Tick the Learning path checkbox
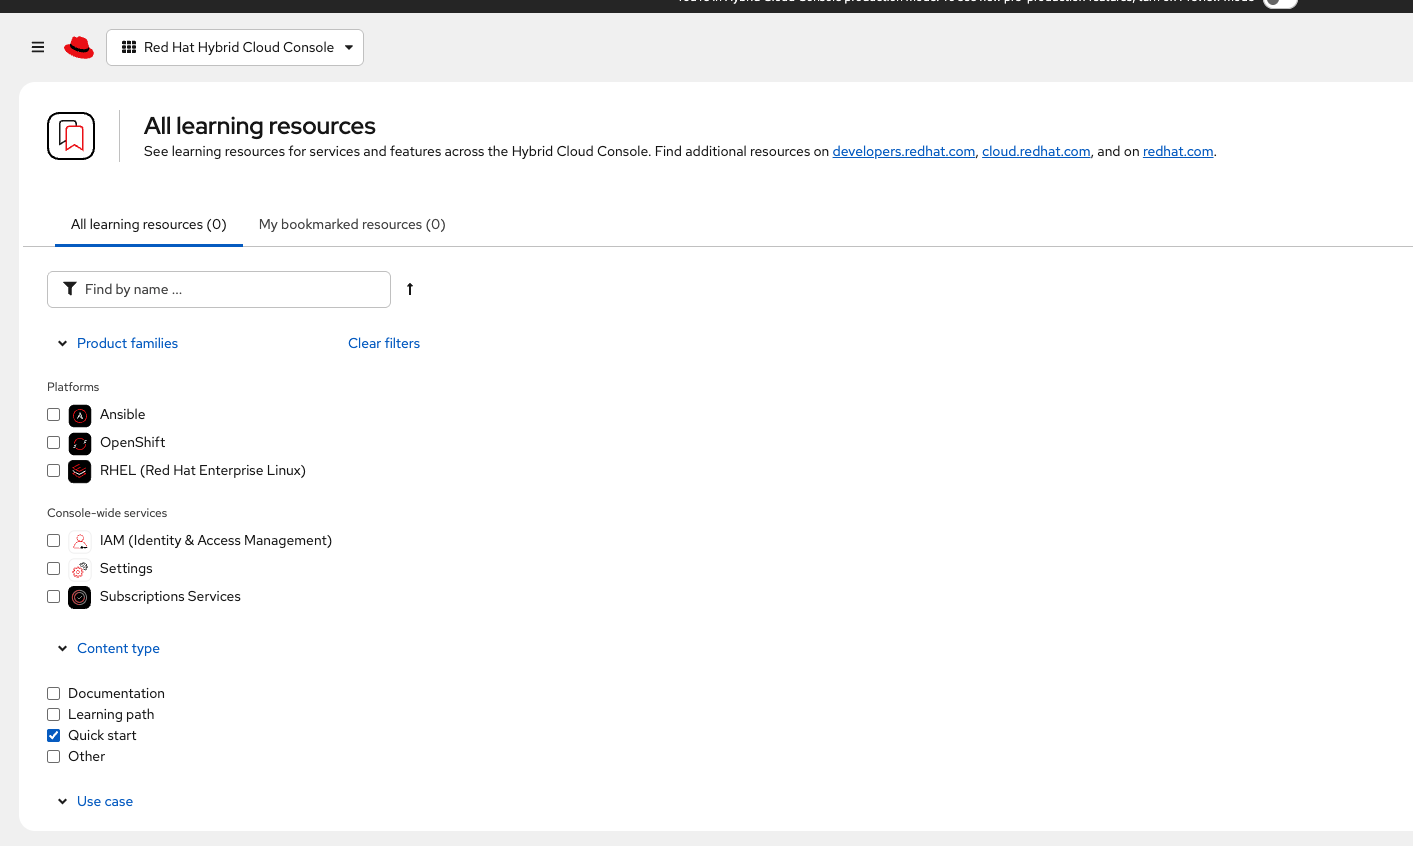 point(54,714)
